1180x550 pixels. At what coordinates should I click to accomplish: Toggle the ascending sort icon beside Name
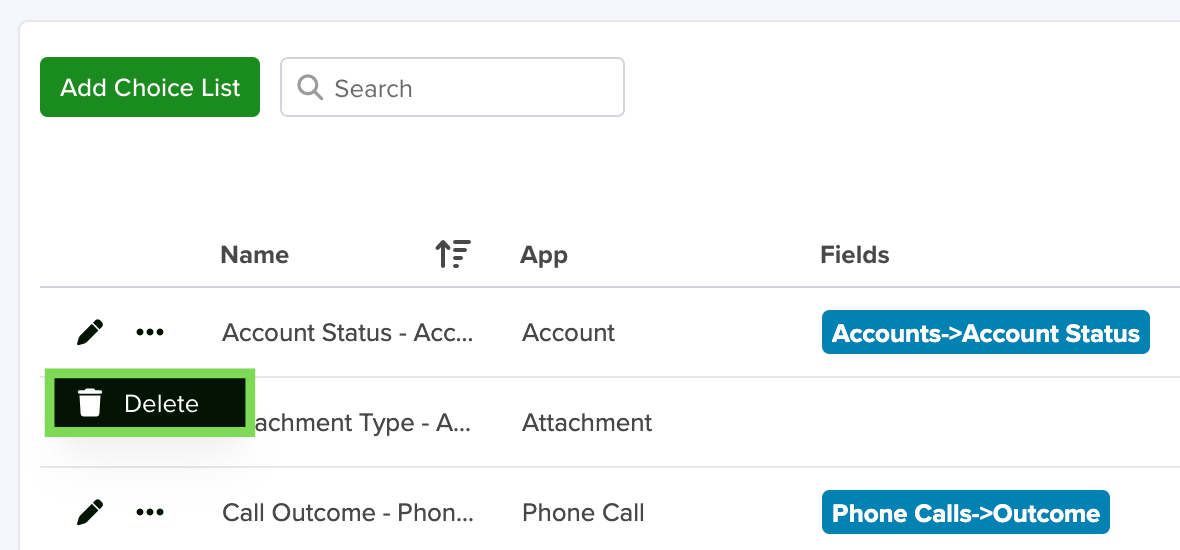[453, 254]
